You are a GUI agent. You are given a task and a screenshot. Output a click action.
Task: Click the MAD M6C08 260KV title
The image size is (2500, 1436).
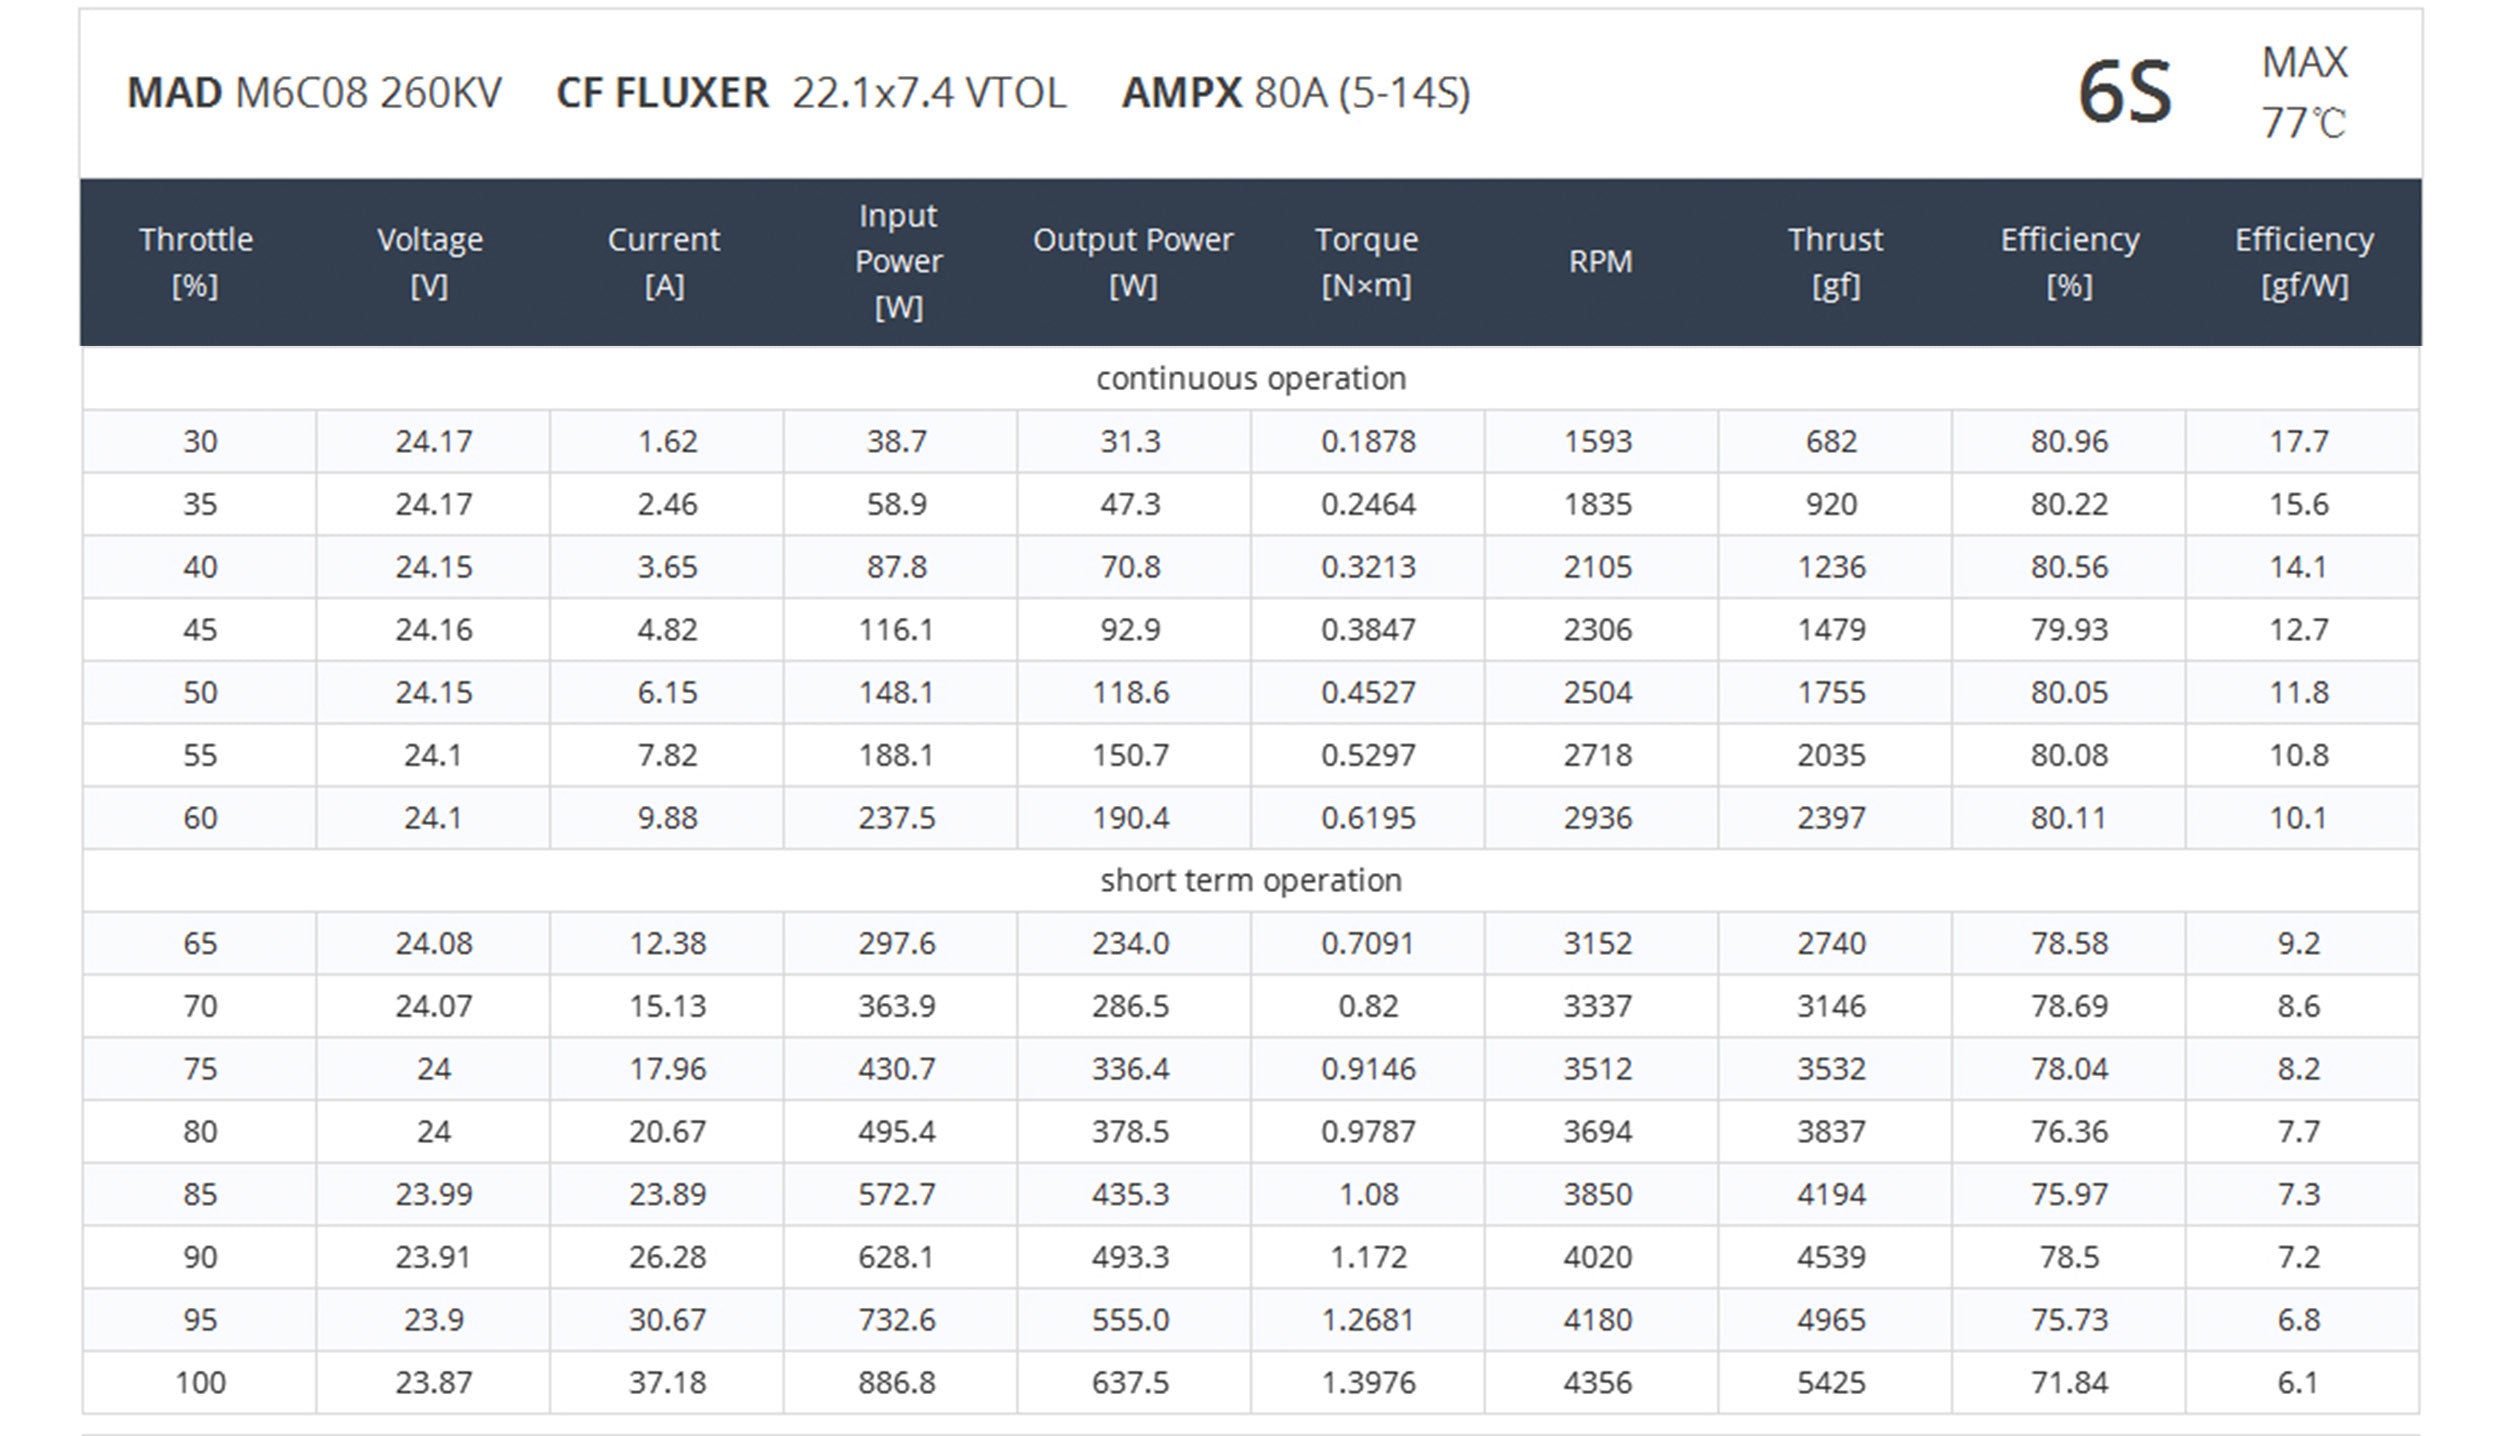coord(314,93)
